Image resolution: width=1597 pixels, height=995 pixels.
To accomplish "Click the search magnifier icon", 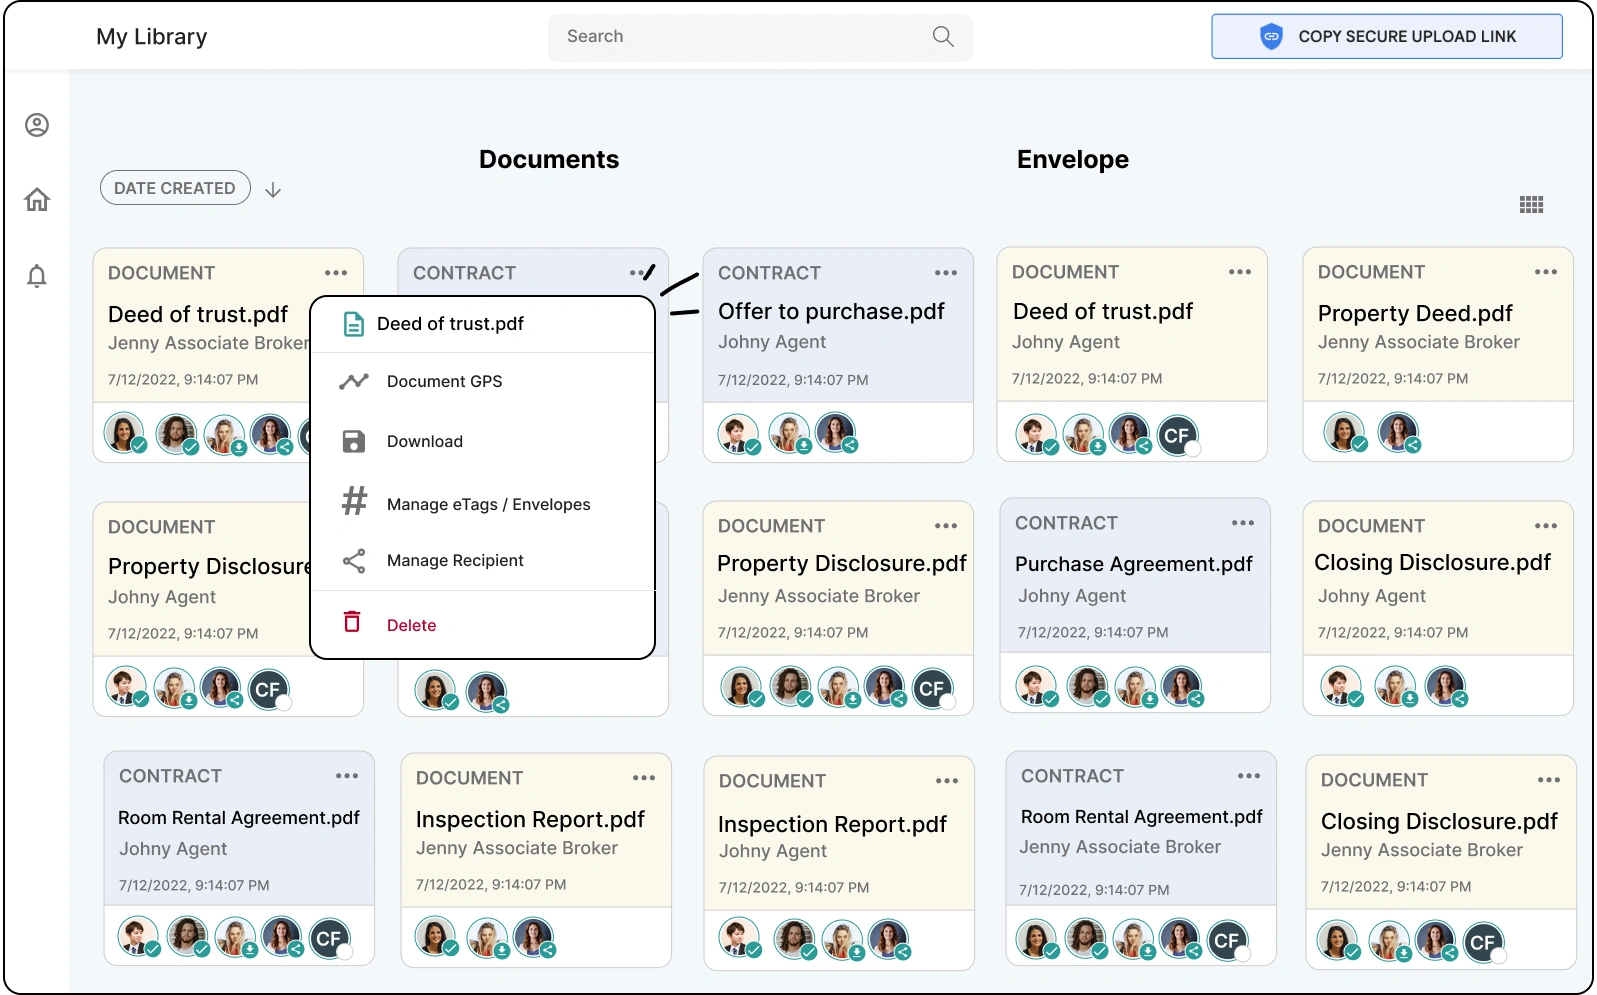I will pyautogui.click(x=942, y=37).
